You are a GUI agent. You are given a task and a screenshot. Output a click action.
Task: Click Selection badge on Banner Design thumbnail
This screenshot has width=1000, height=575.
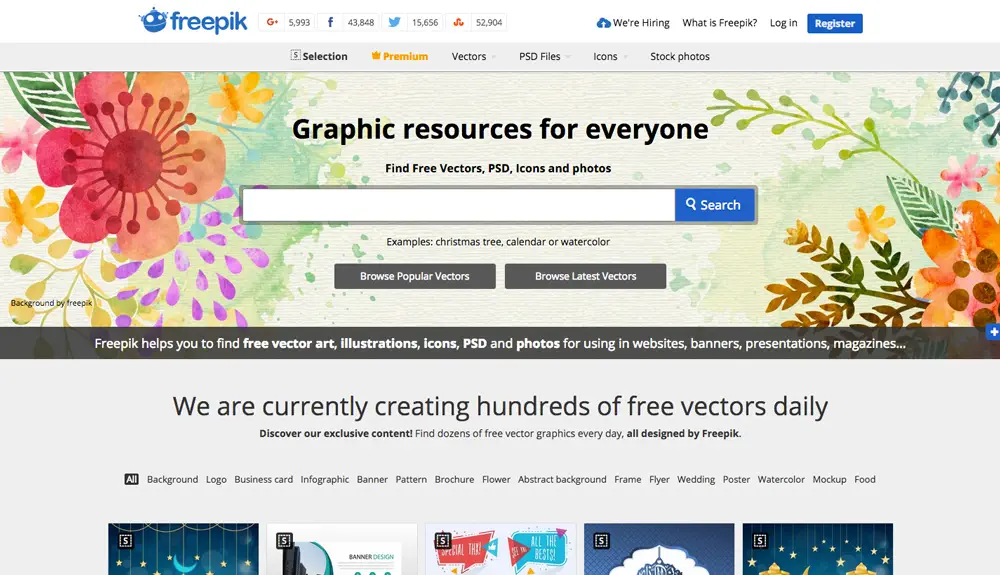pyautogui.click(x=284, y=541)
